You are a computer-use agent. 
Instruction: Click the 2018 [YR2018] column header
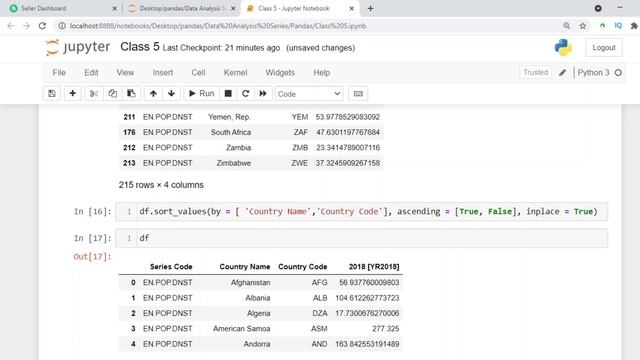tap(374, 267)
